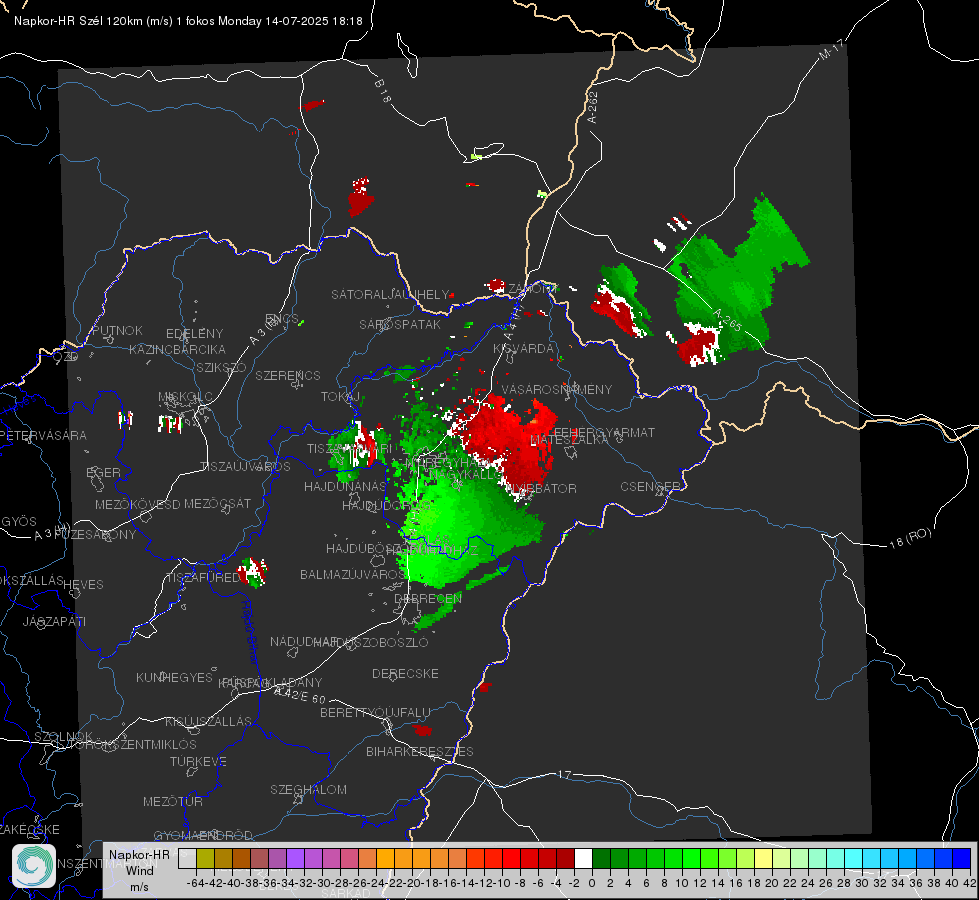Click the HAJDÚSZOBOSZLÓ label
This screenshot has height=900, width=979.
point(371,642)
